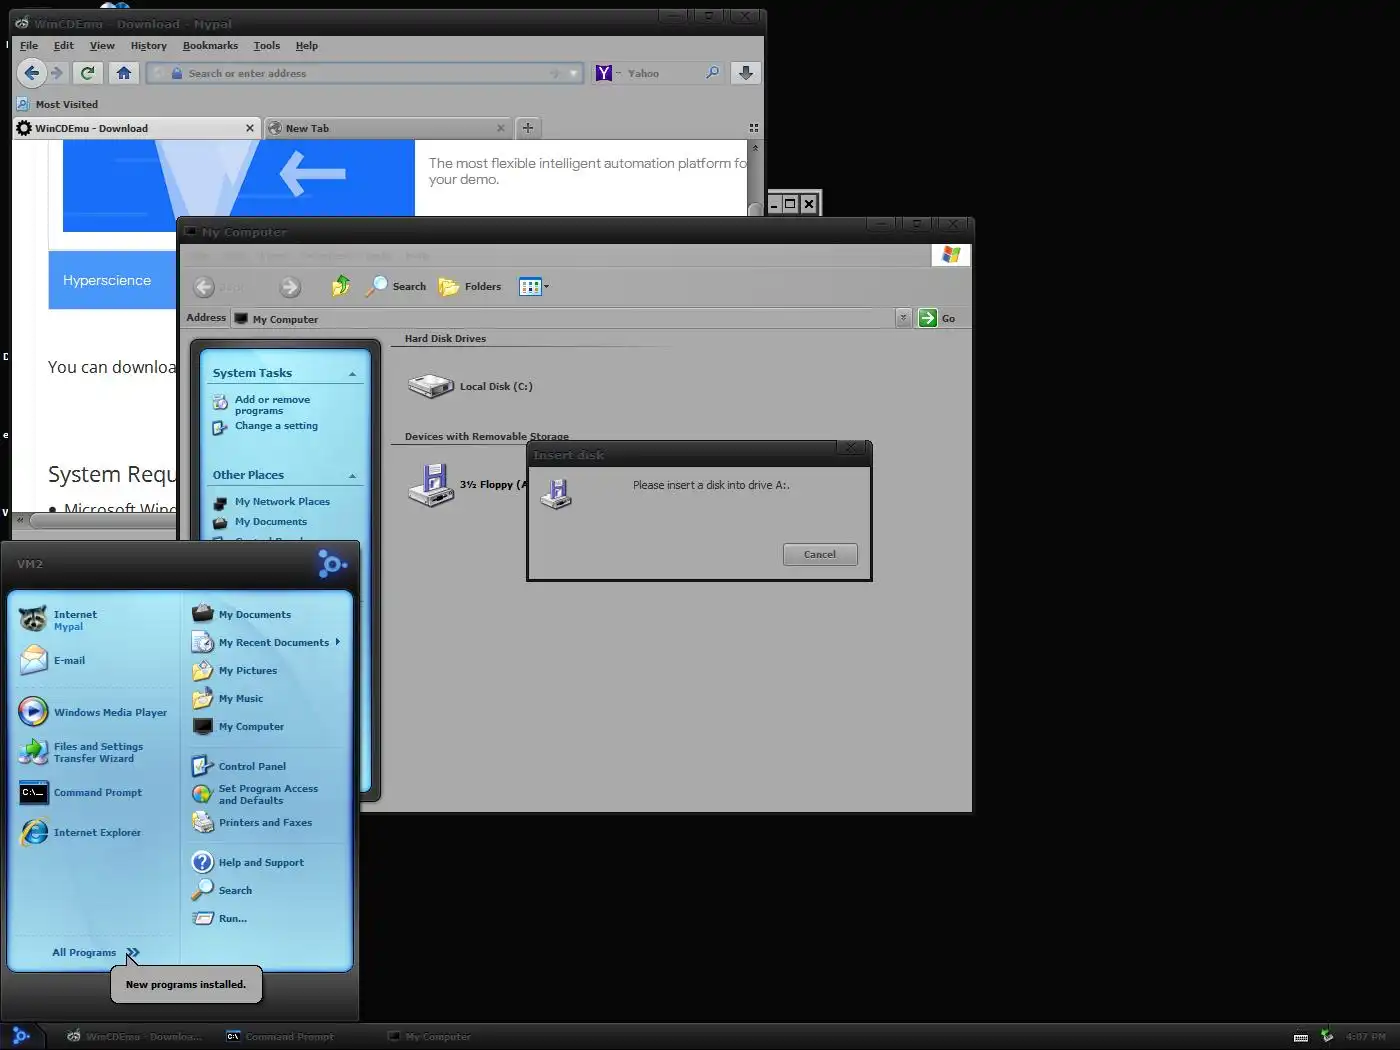Open the Bookmarks menu in Mypal
The height and width of the screenshot is (1050, 1400).
point(210,46)
